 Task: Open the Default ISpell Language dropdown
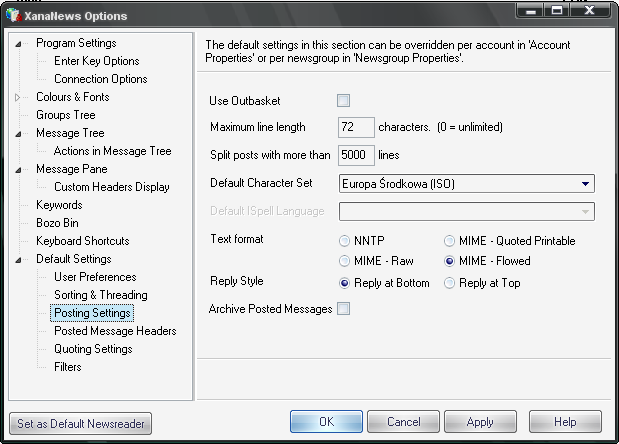tap(467, 212)
